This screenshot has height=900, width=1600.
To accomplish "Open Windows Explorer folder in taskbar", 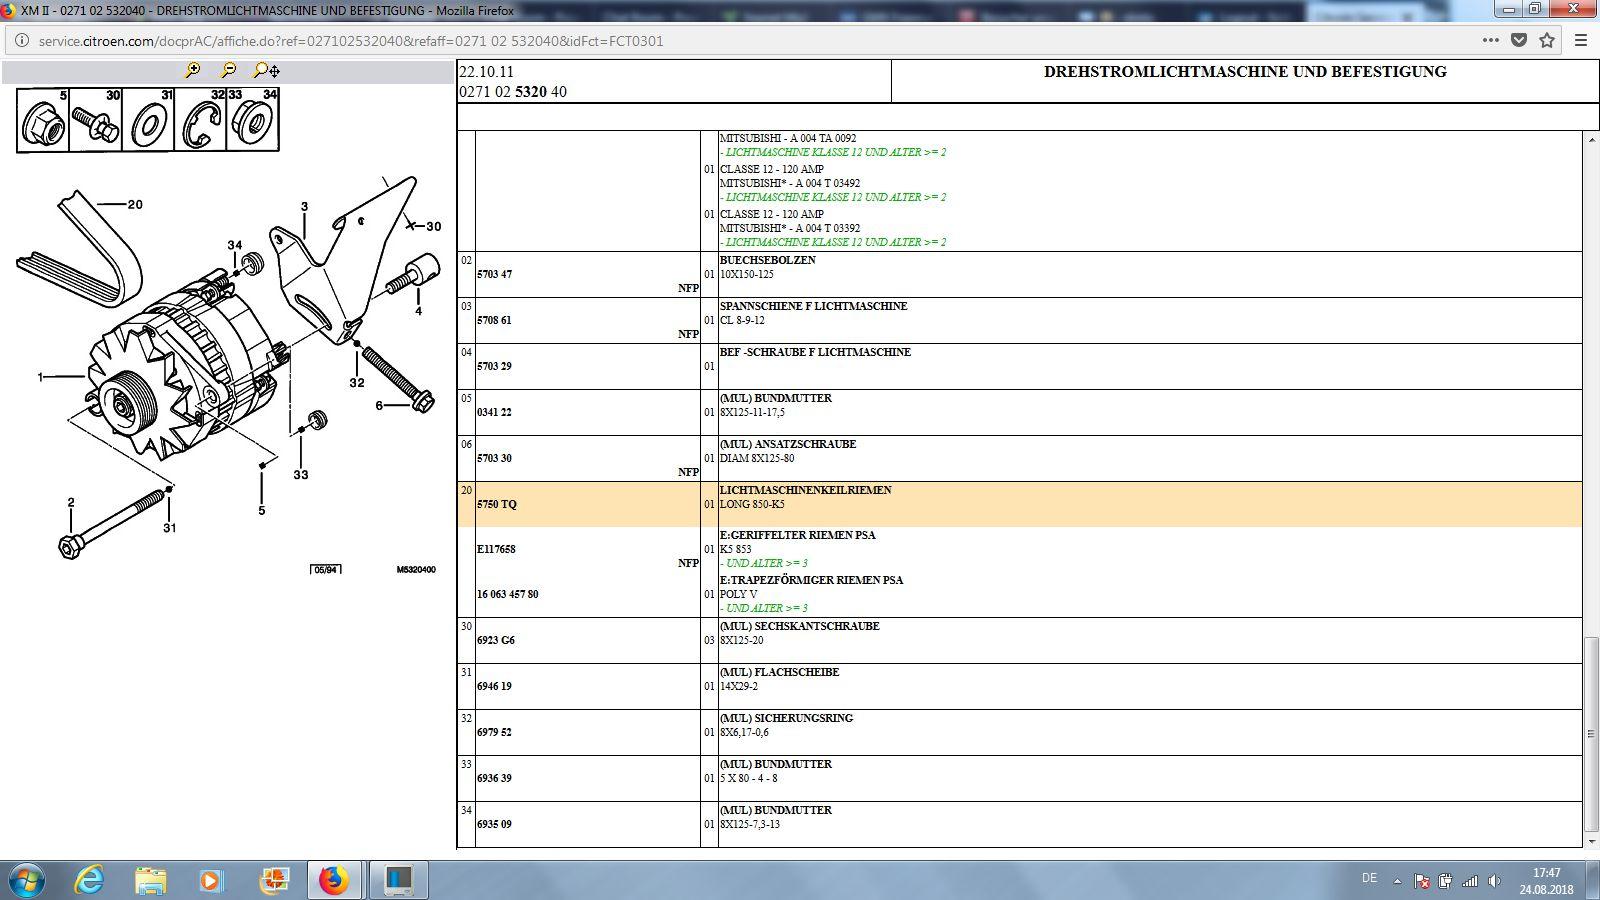I will click(151, 880).
